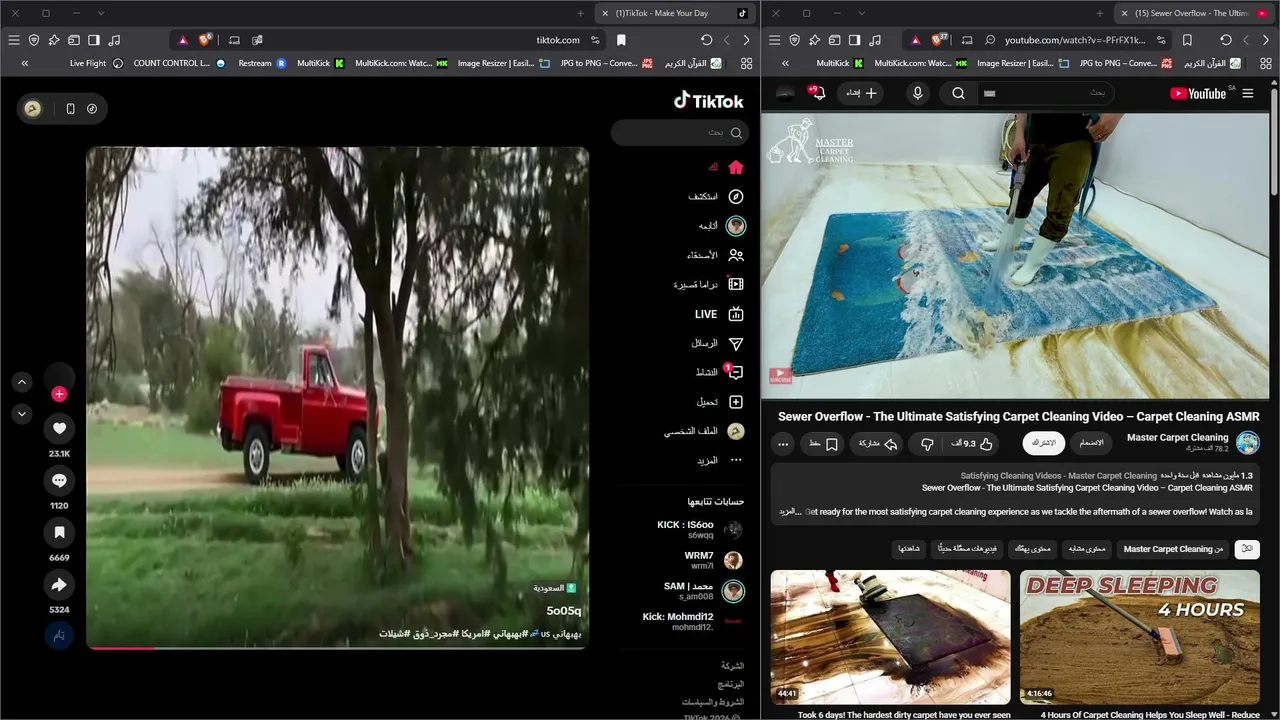Share the Sewer Overflow video (مشاركة)
The image size is (1280, 720).
(x=875, y=444)
